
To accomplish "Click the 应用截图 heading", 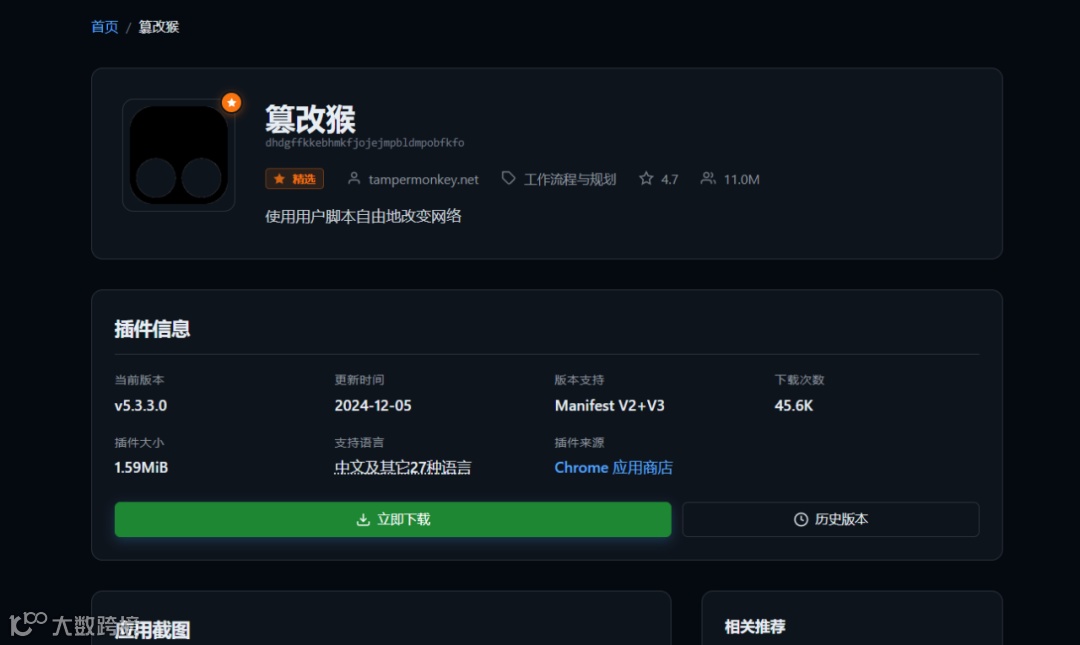I will click(152, 630).
